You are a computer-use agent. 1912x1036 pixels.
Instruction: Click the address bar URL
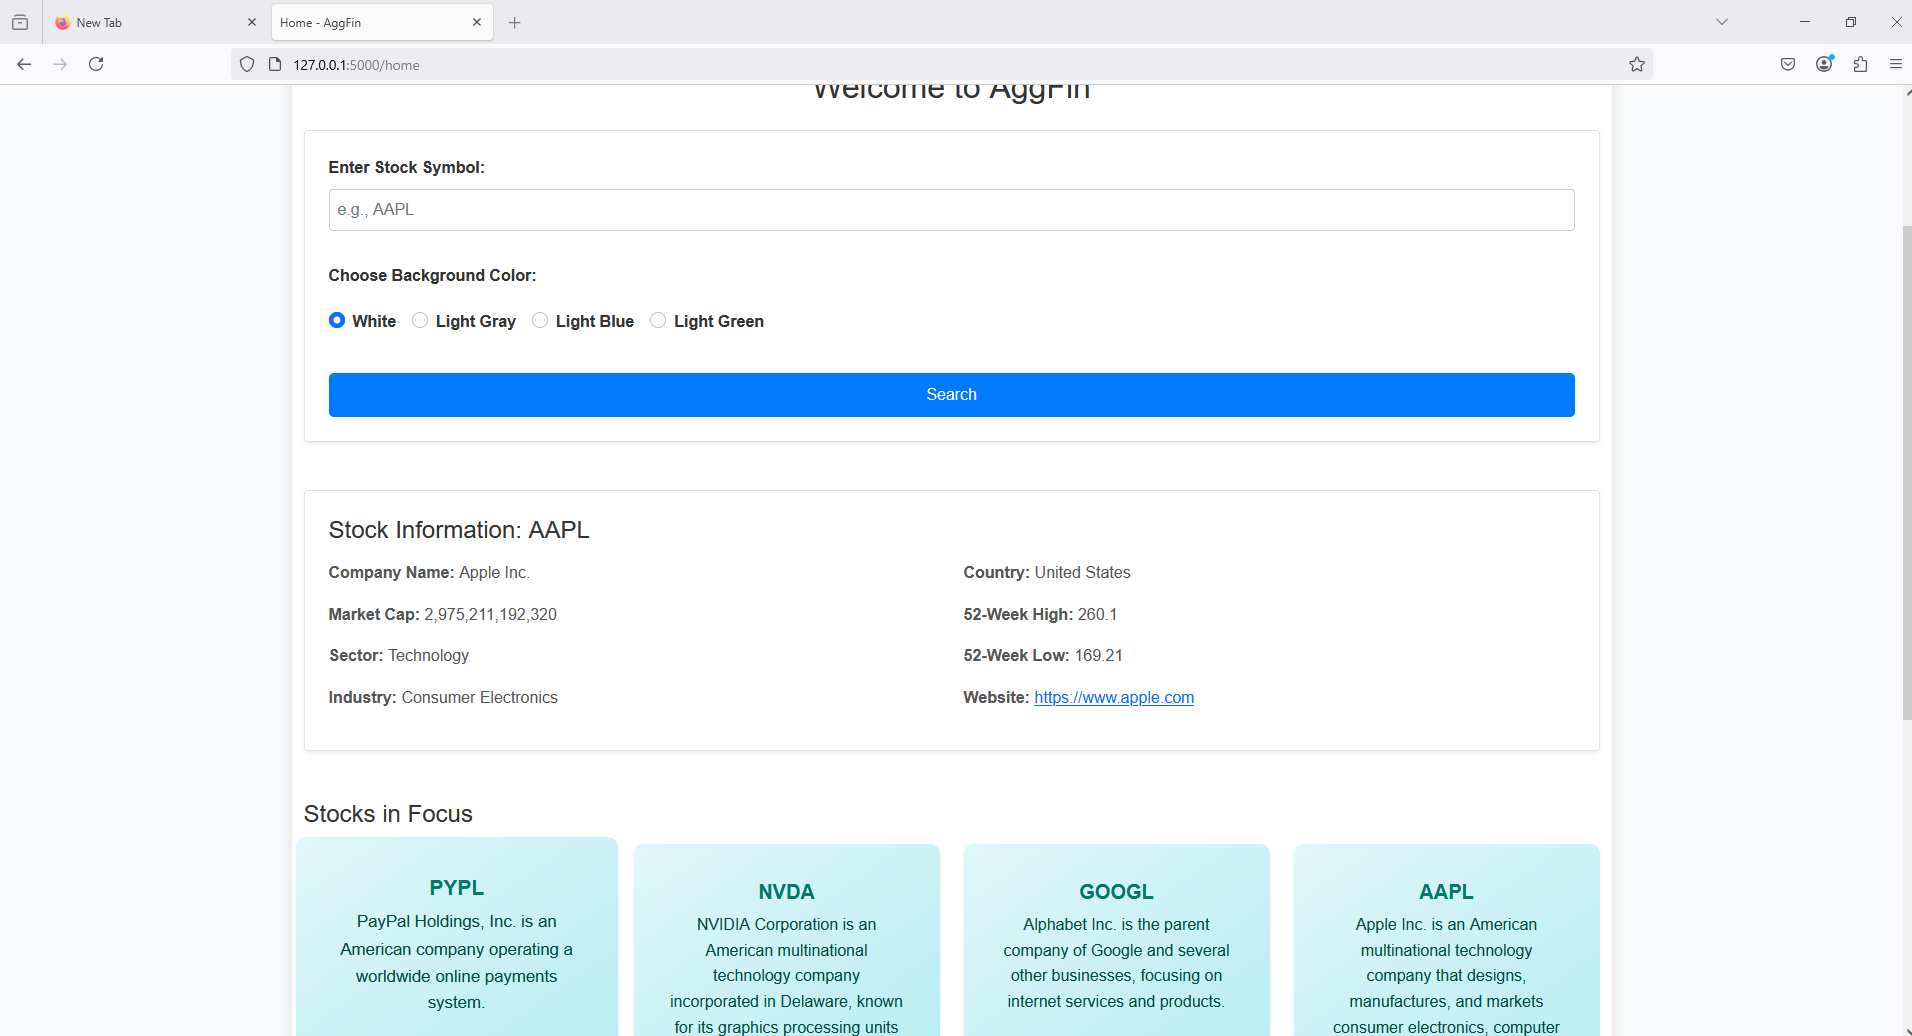coord(356,65)
